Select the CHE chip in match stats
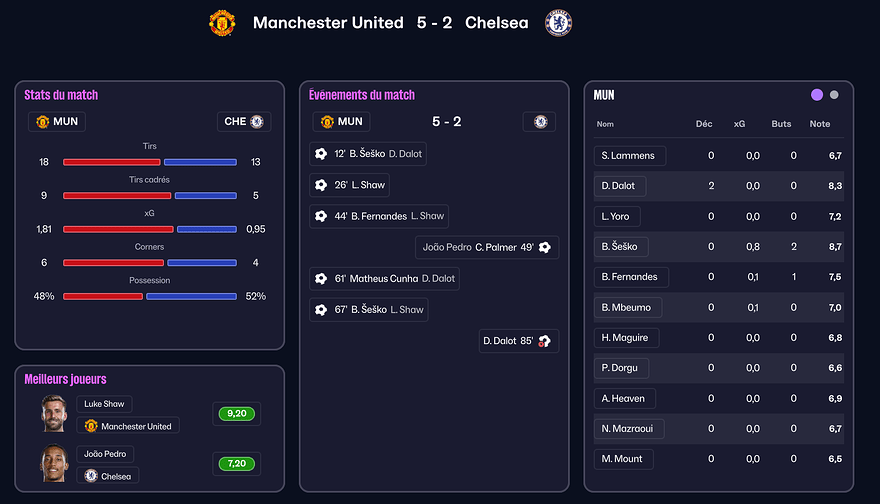880x504 pixels. click(244, 122)
